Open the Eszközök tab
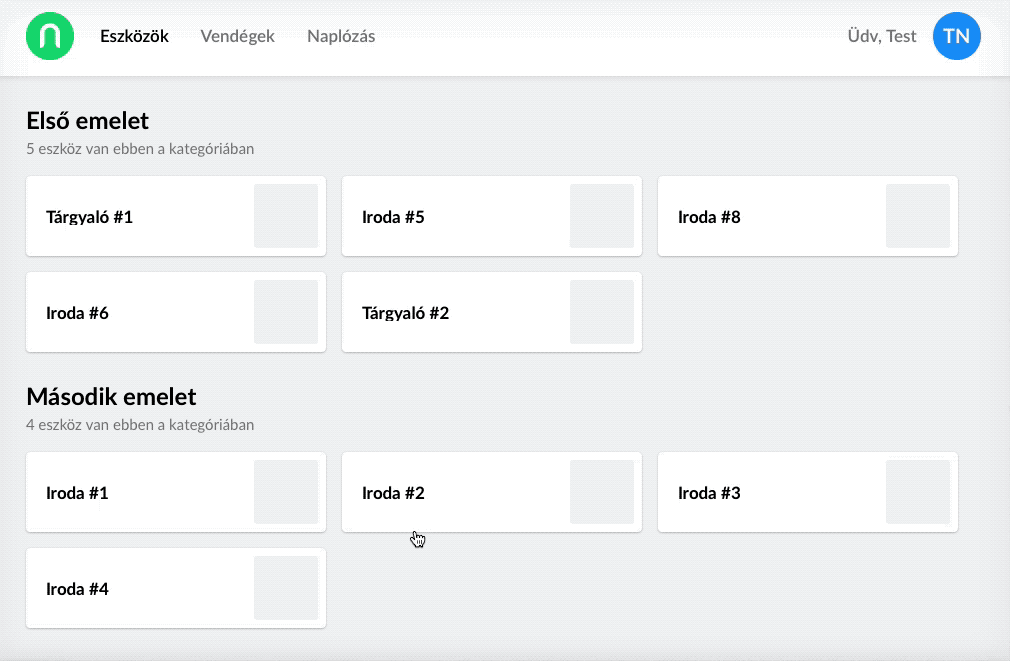 (134, 37)
